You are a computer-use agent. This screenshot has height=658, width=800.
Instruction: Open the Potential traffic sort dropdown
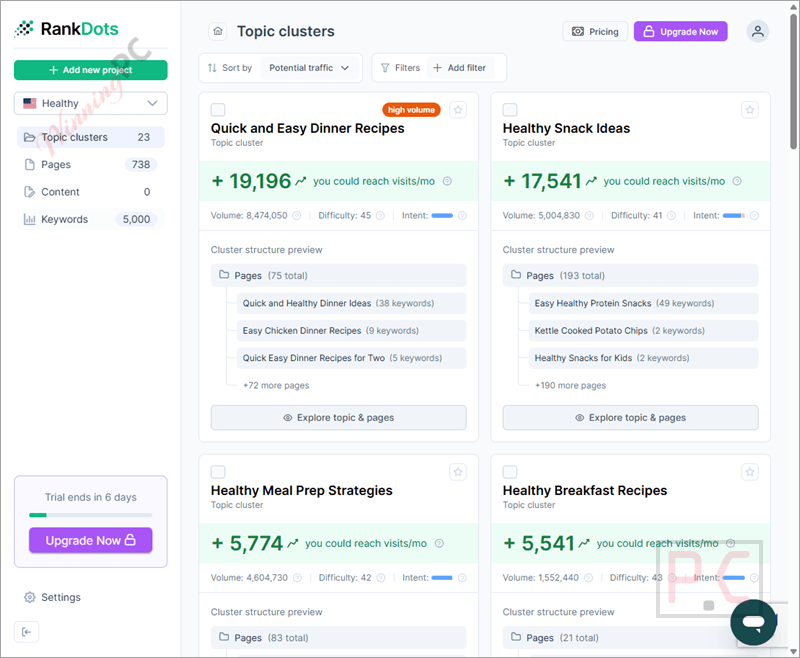tap(309, 68)
